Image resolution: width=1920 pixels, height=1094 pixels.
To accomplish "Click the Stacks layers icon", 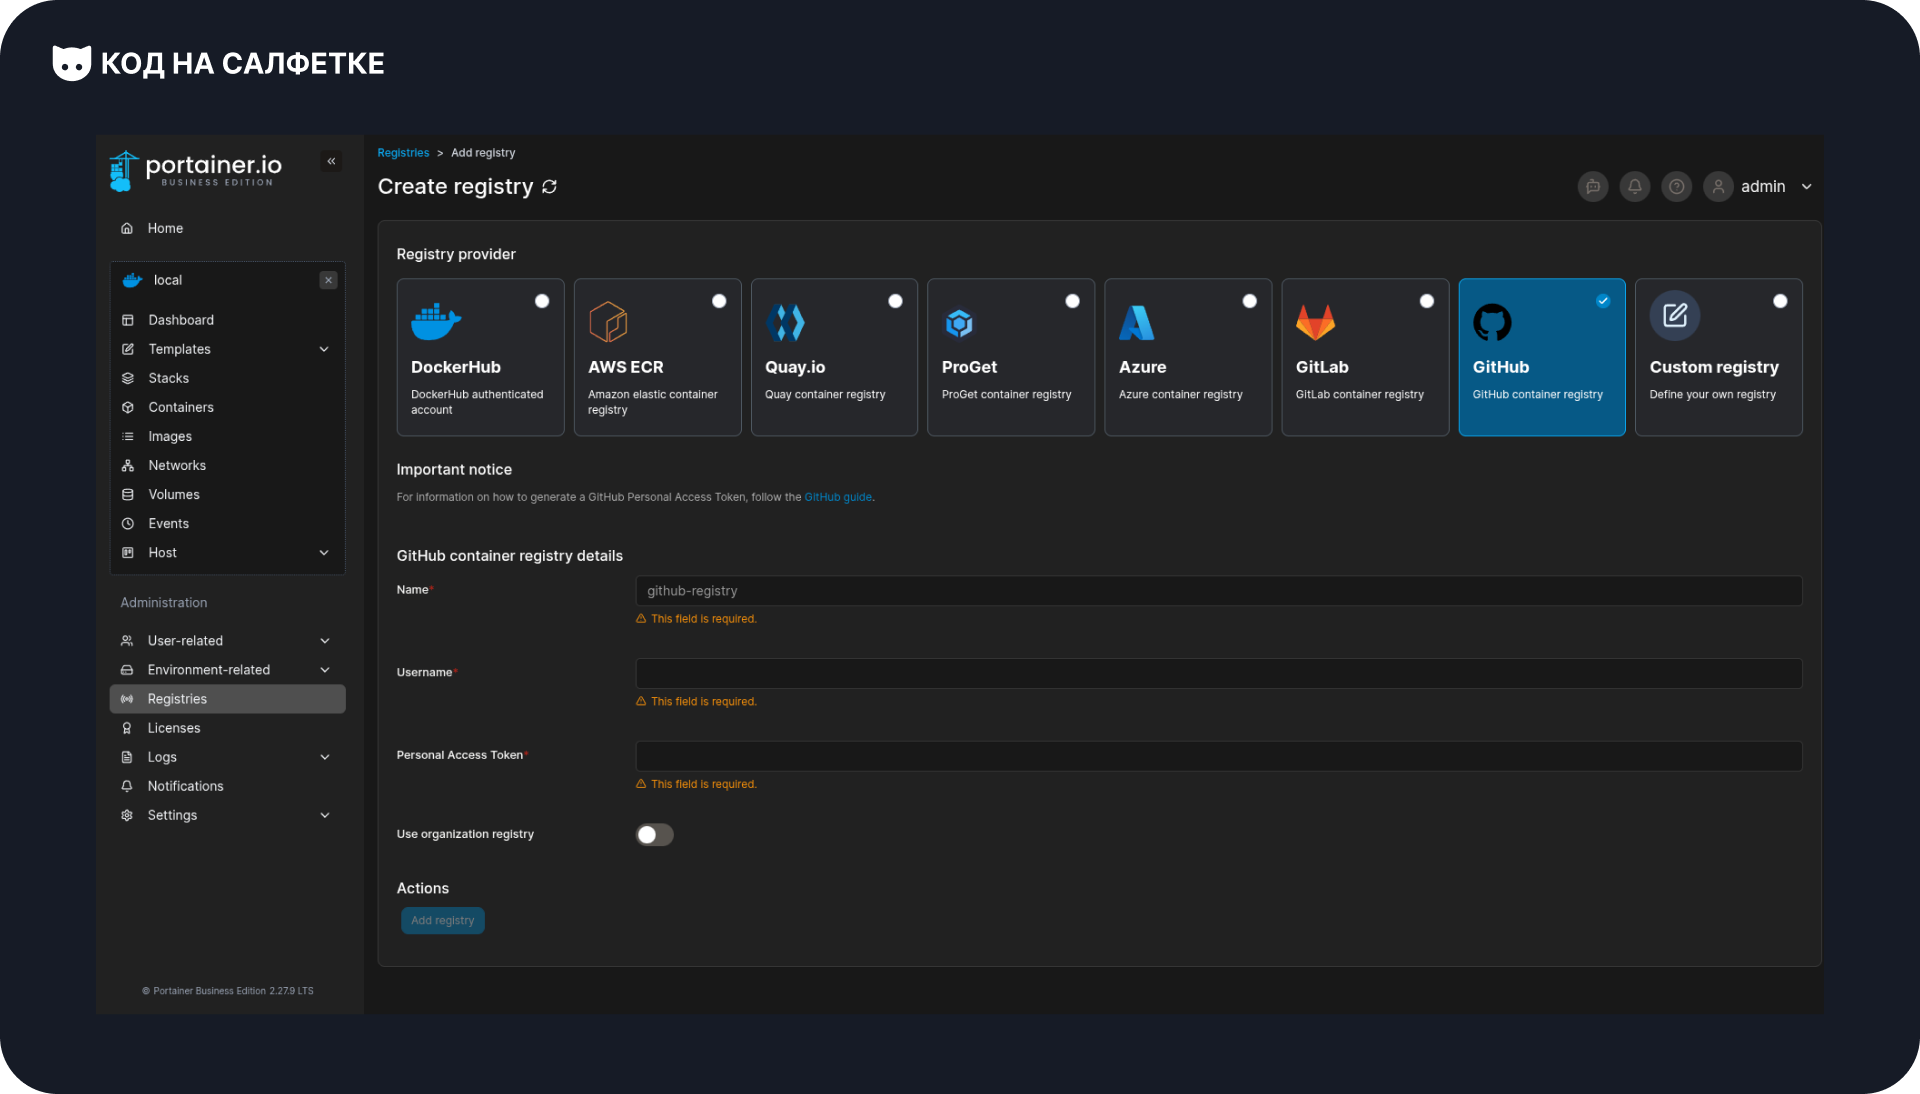I will click(x=128, y=378).
